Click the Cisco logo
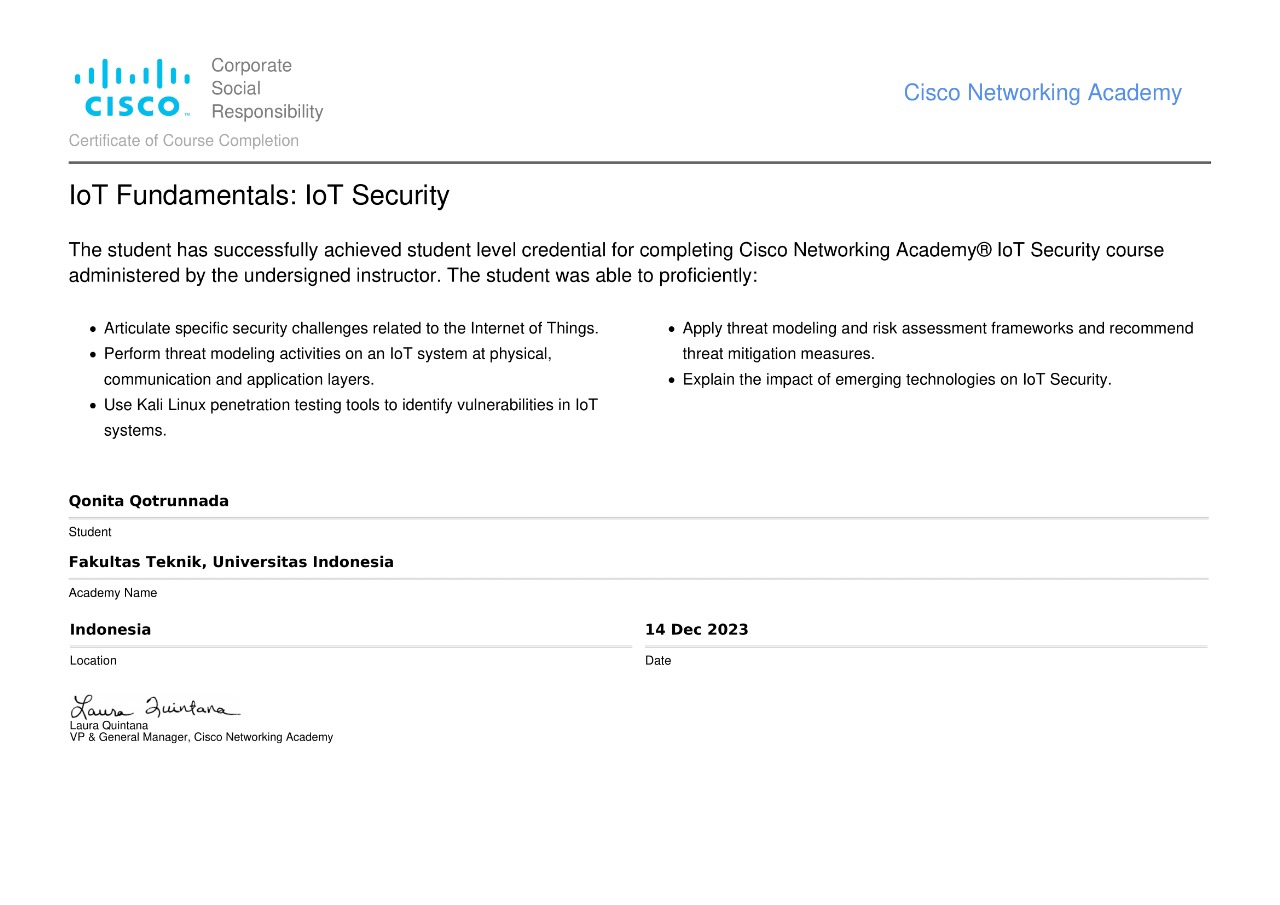 [131, 87]
